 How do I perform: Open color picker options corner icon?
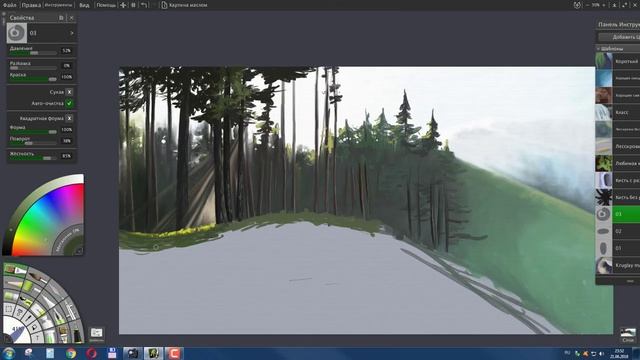[x=79, y=251]
